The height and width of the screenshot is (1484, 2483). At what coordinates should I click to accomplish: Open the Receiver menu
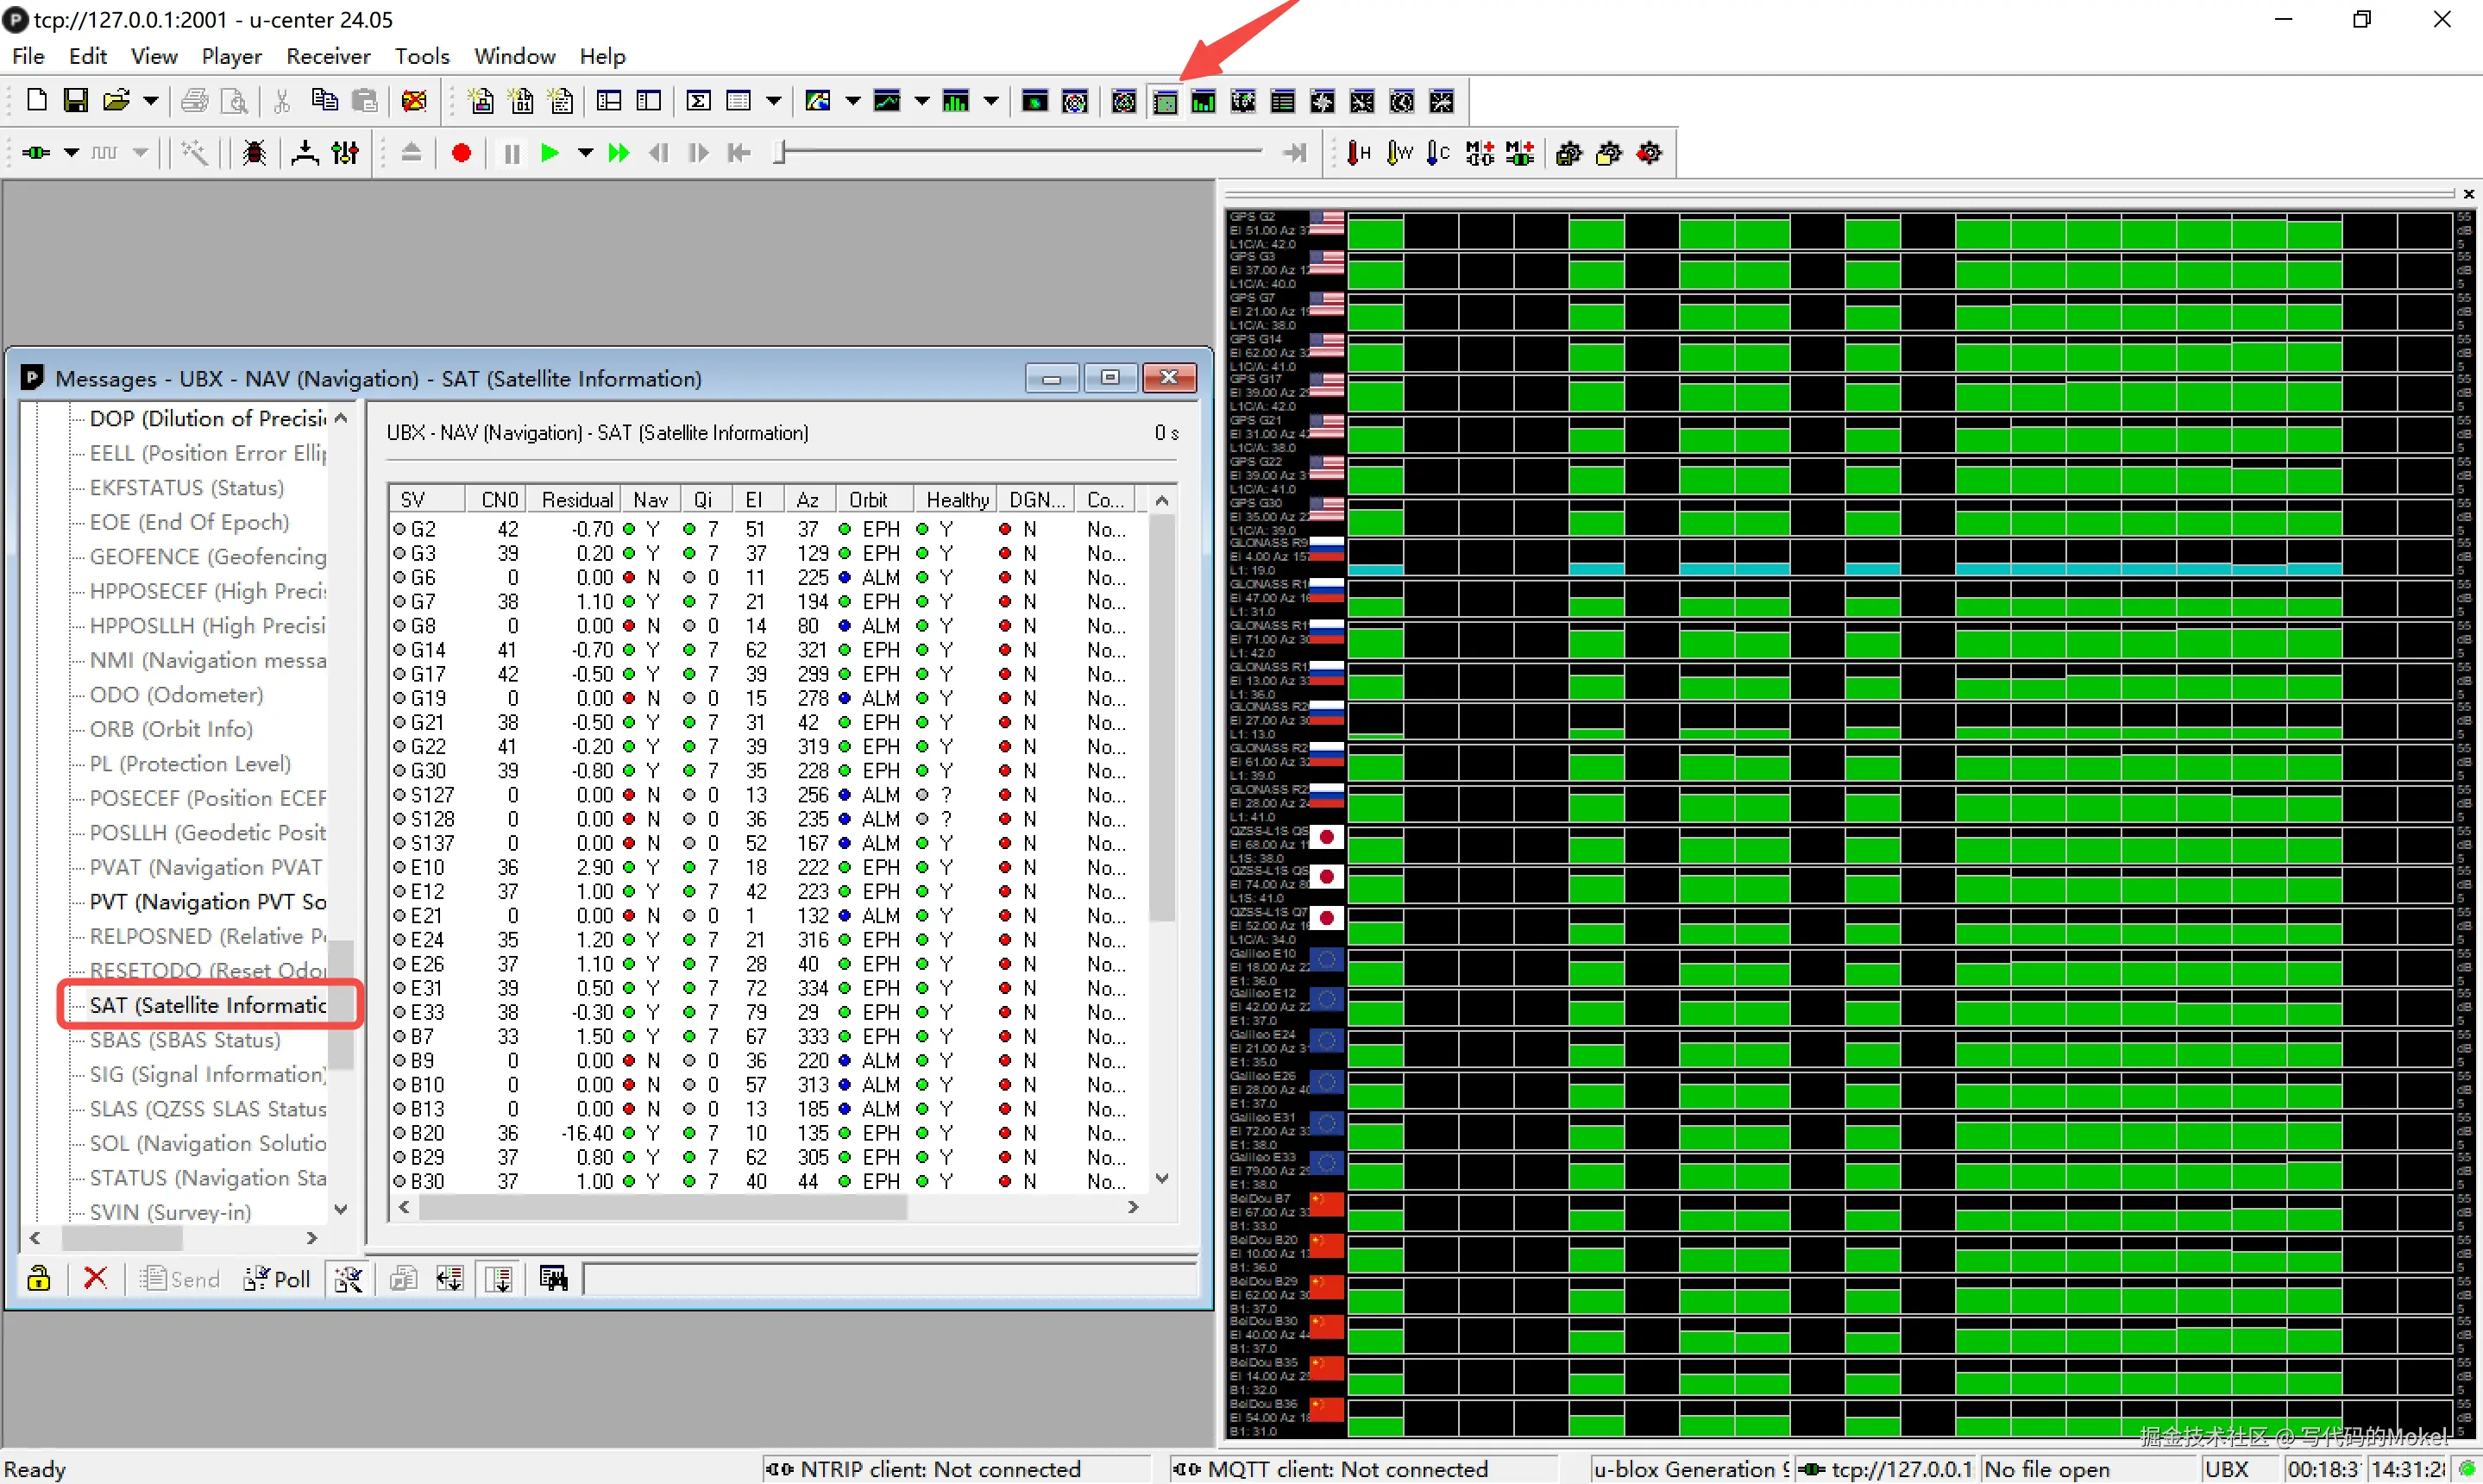pyautogui.click(x=327, y=56)
